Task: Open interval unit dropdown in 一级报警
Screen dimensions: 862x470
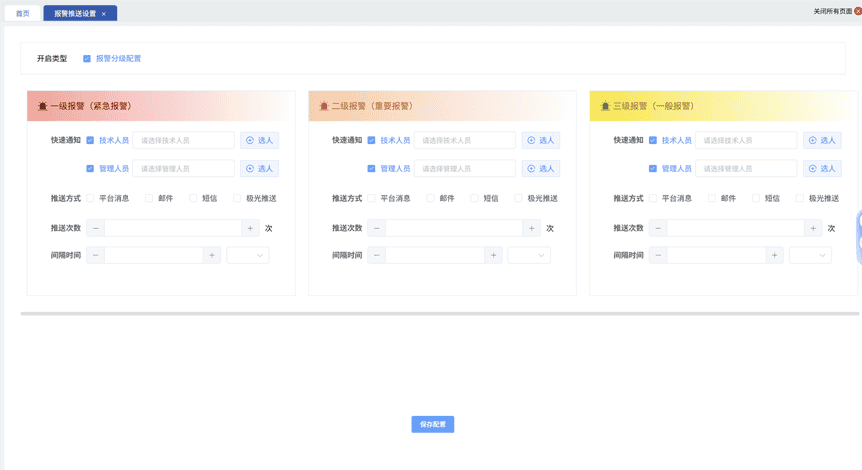Action: 248,255
